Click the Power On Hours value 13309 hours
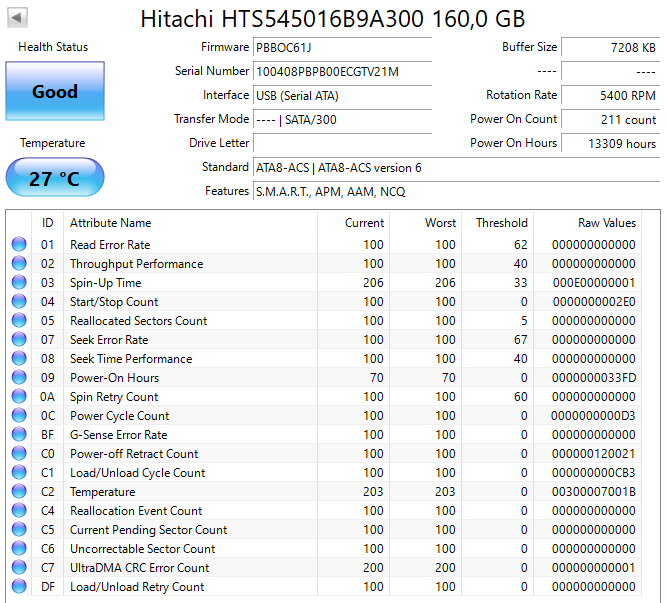This screenshot has height=603, width=667. pos(610,143)
